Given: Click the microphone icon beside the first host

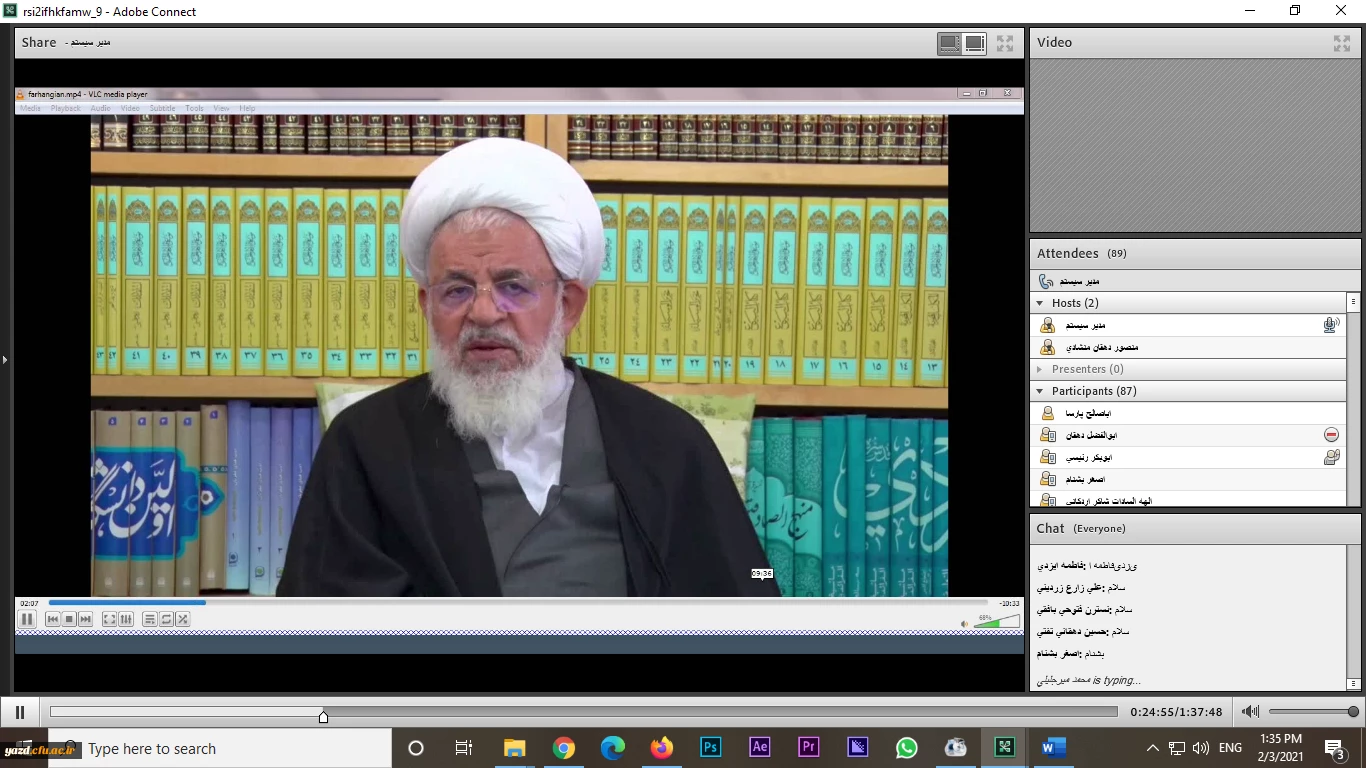Looking at the screenshot, I should click(x=1330, y=325).
